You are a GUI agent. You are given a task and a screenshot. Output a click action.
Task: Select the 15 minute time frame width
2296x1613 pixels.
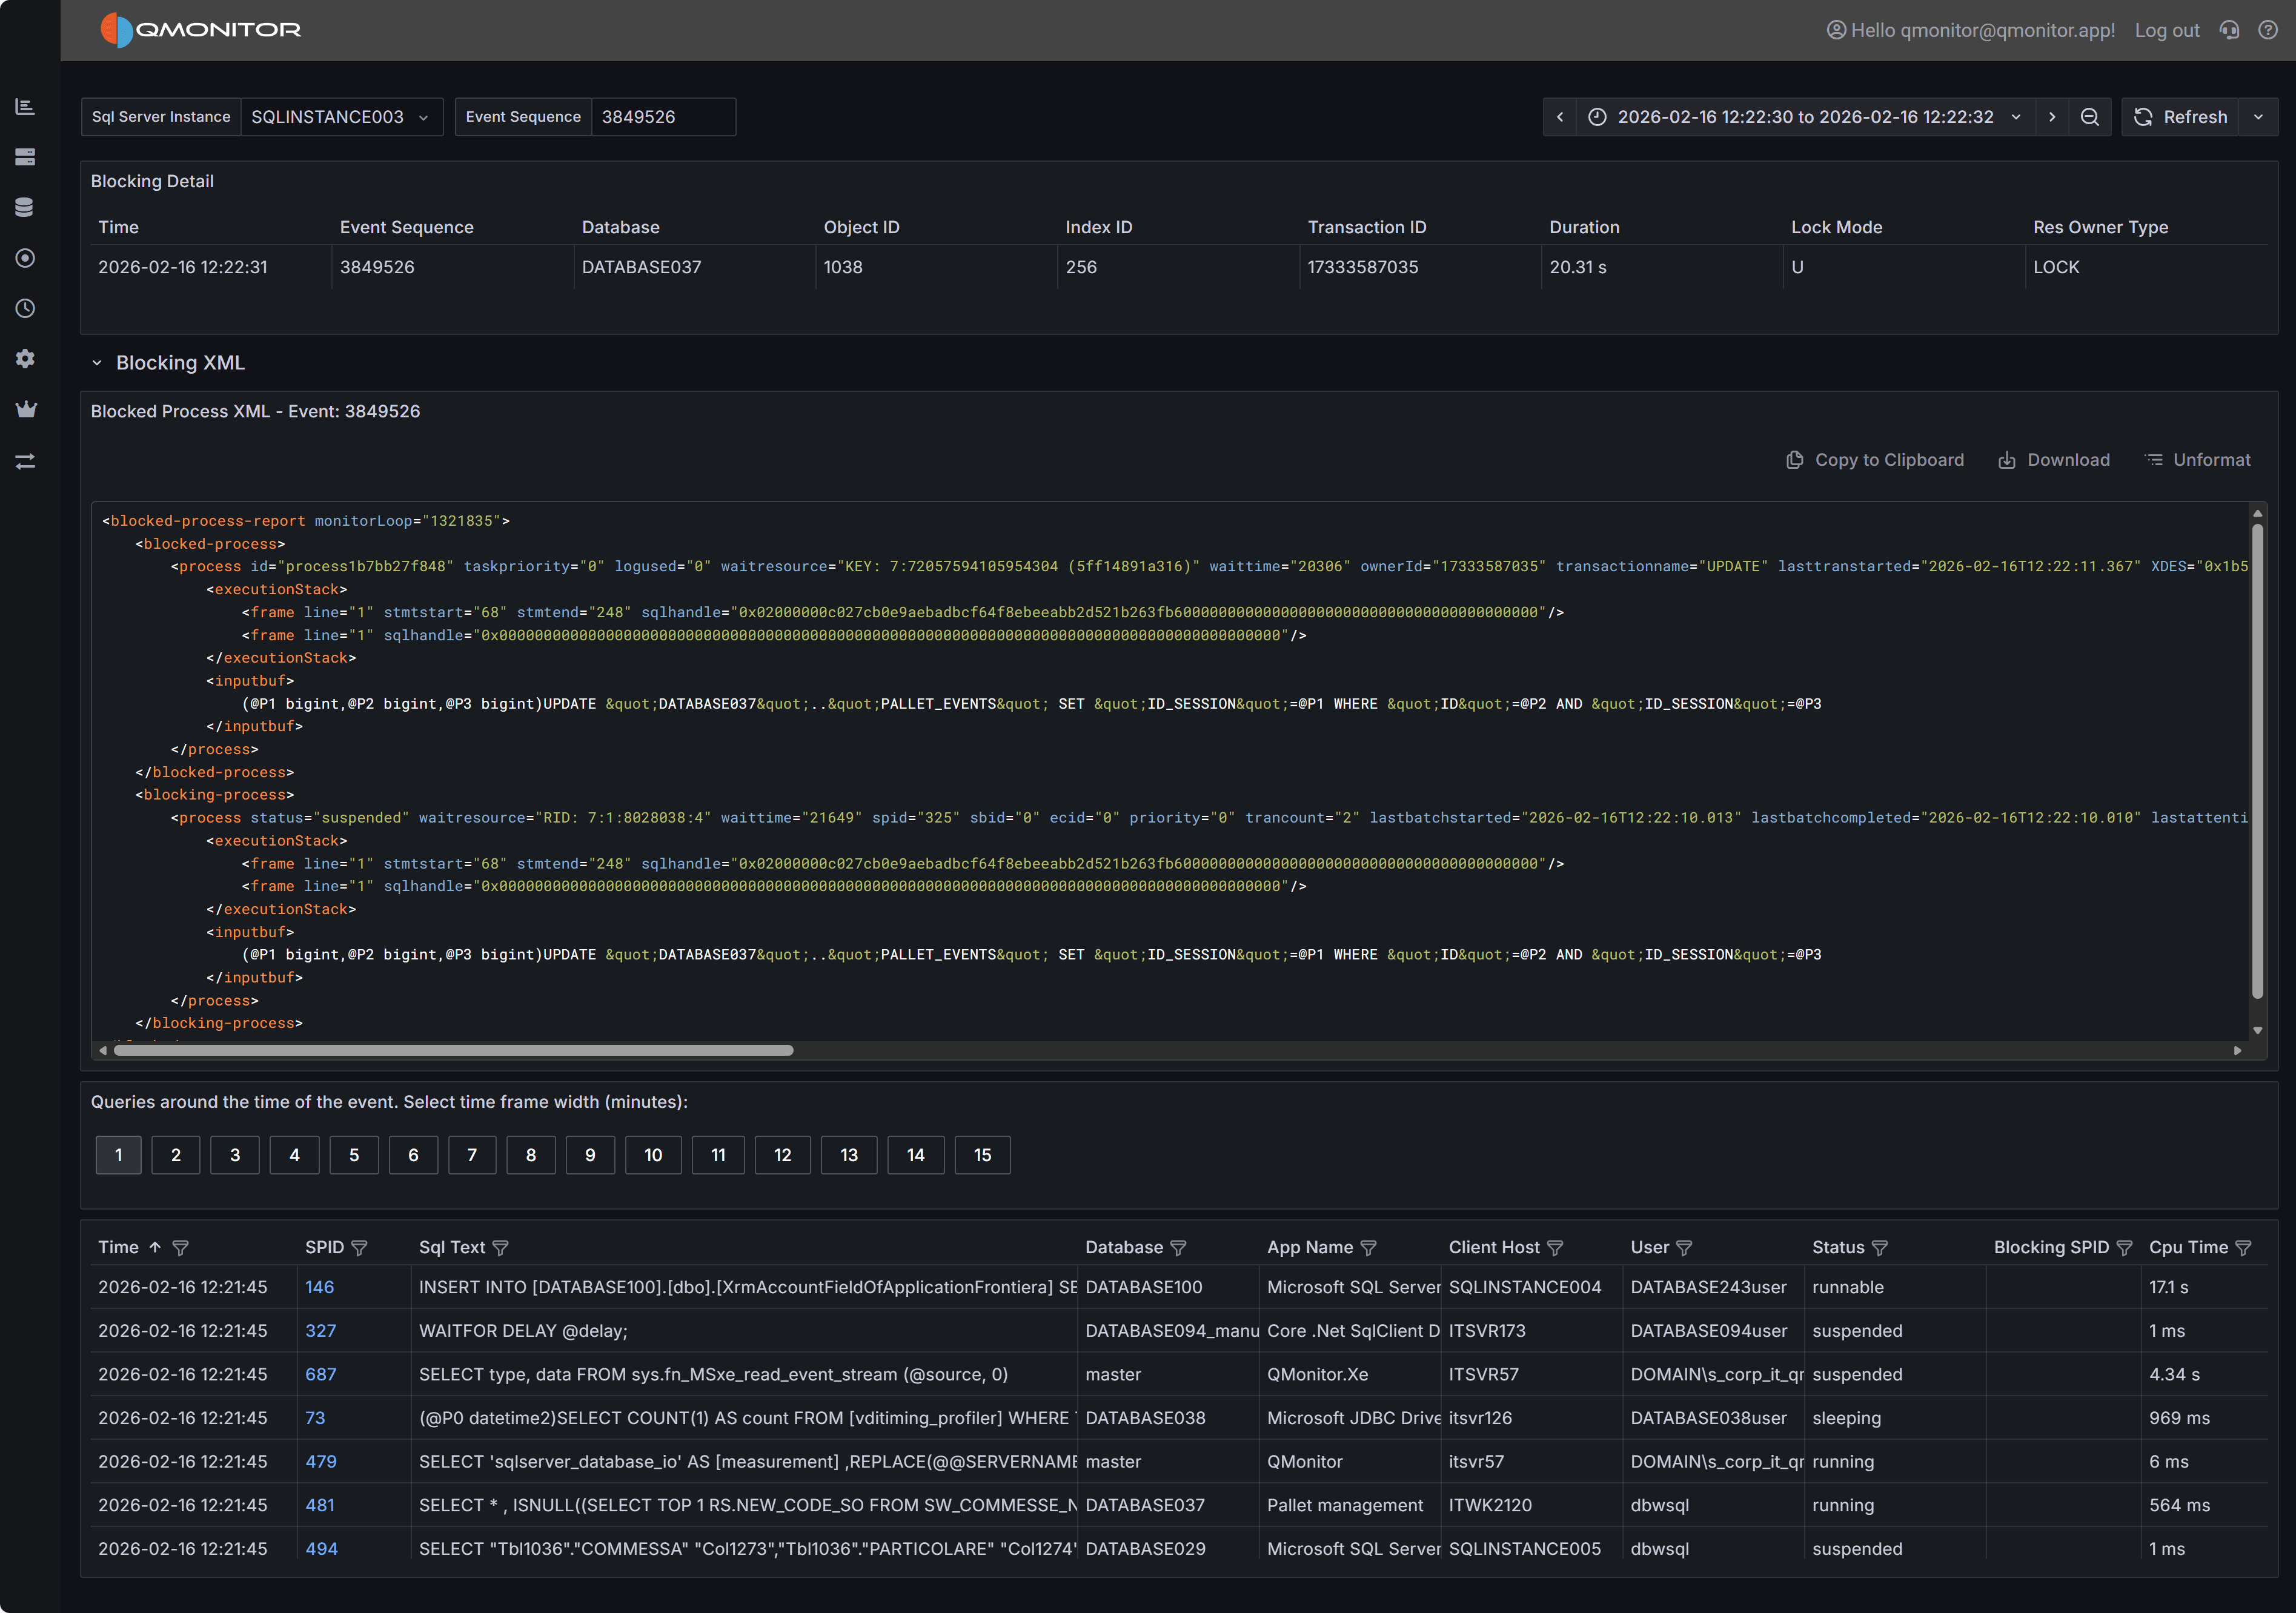pyautogui.click(x=982, y=1155)
